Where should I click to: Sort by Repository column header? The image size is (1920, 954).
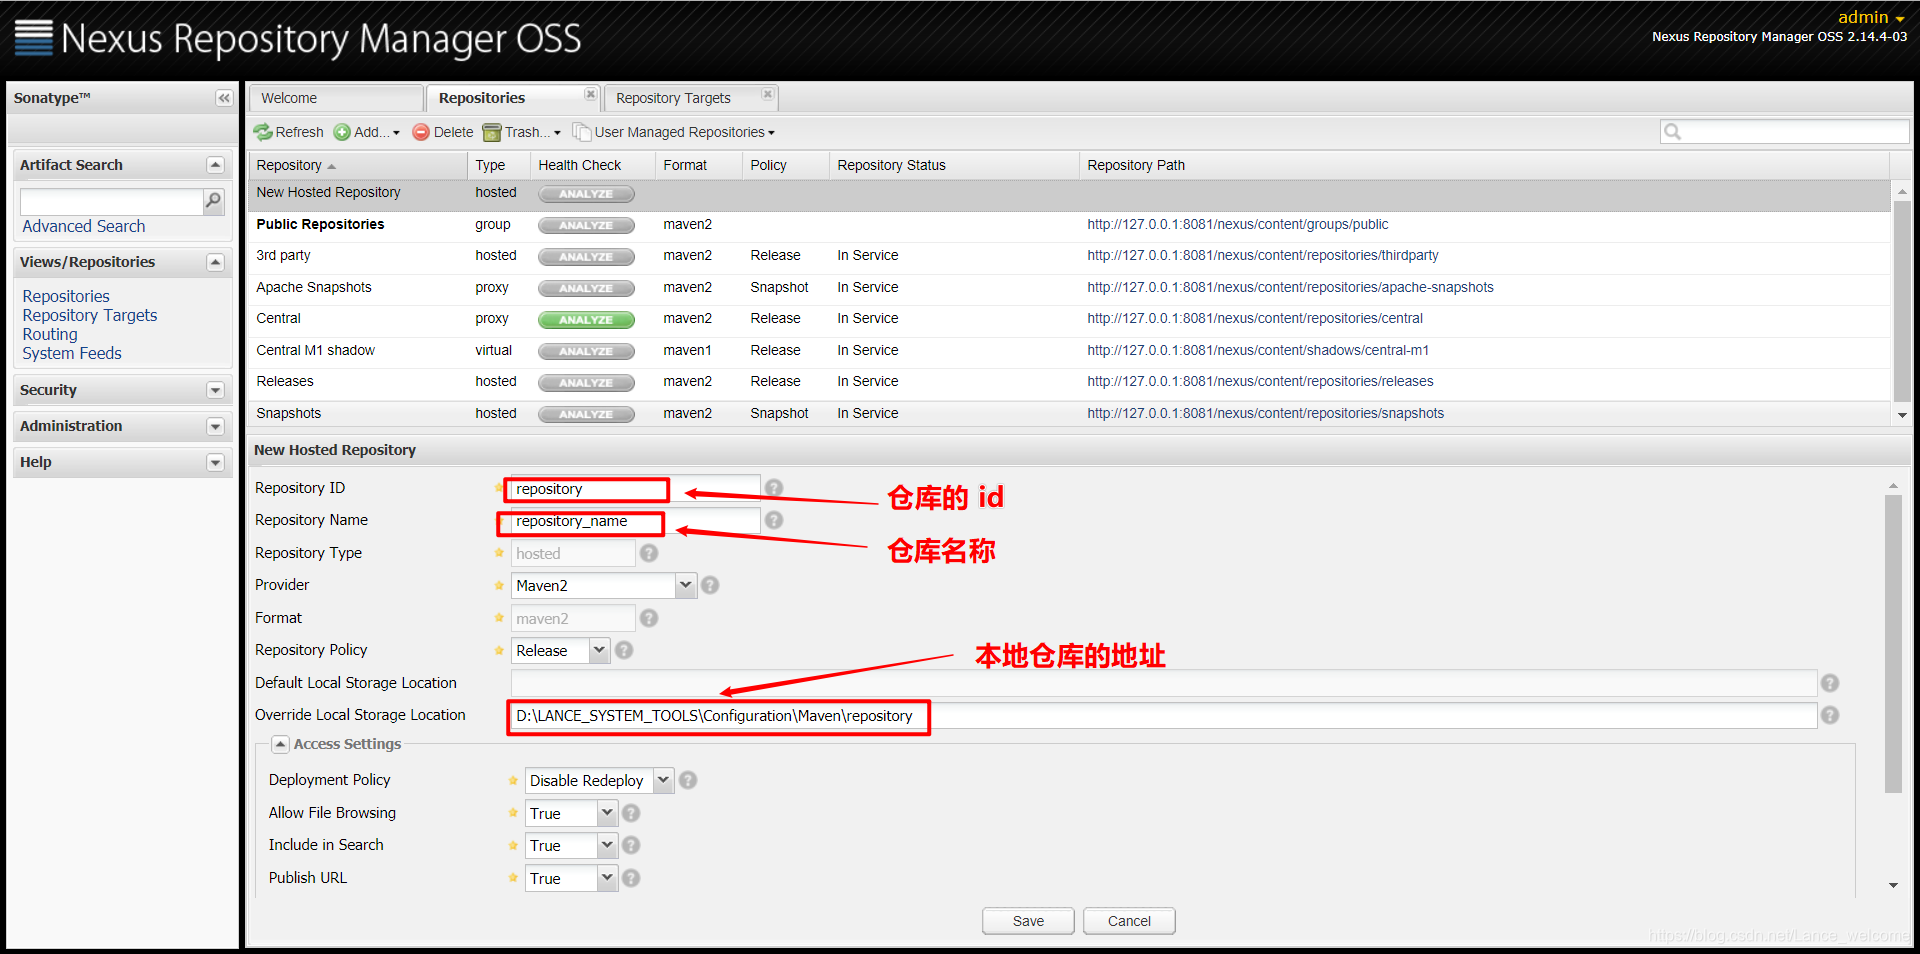[357, 165]
